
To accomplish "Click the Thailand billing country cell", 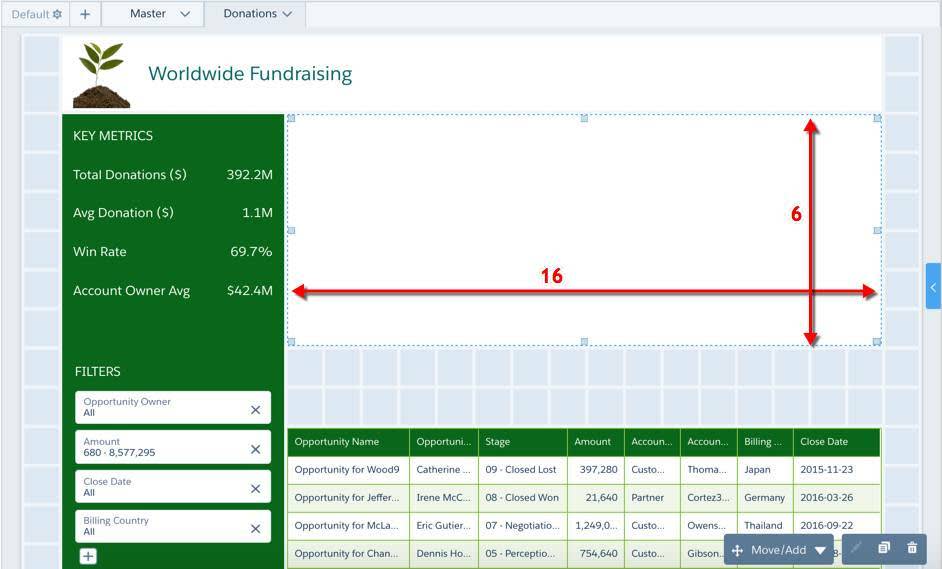I will 765,526.
